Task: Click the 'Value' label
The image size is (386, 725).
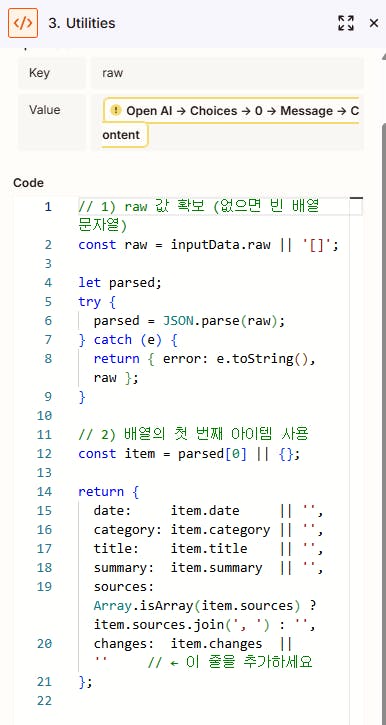Action: [x=44, y=110]
